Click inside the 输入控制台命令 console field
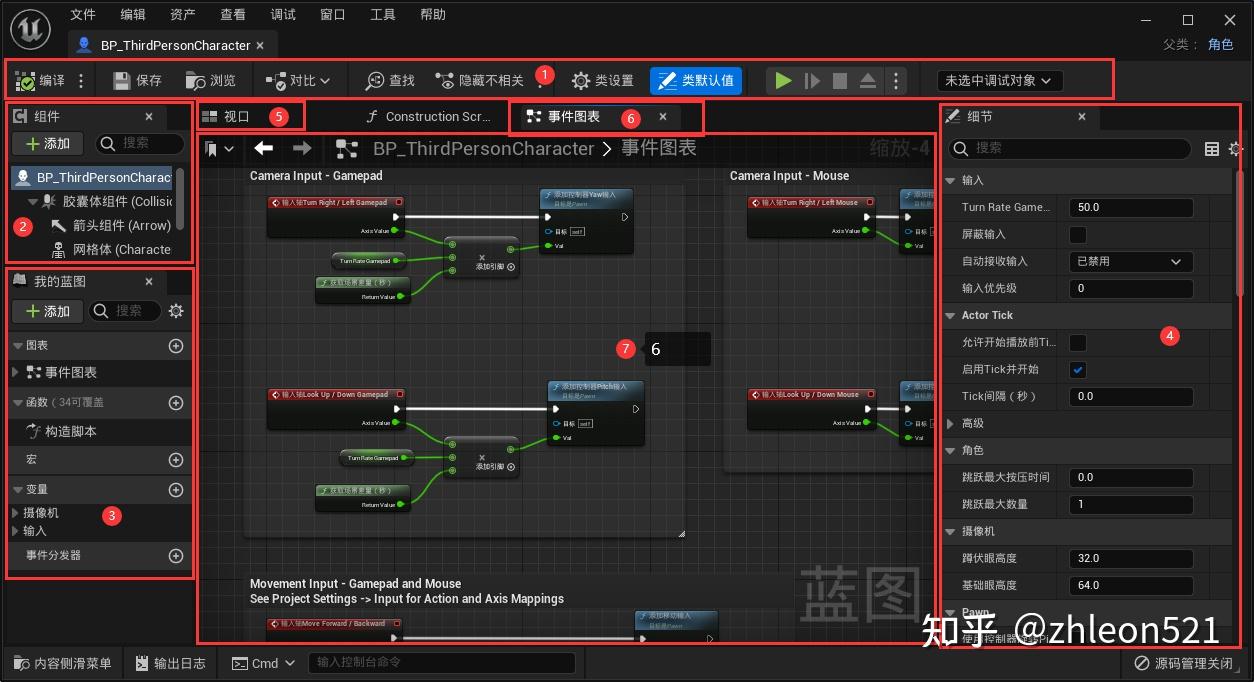The height and width of the screenshot is (682, 1254). pyautogui.click(x=440, y=662)
